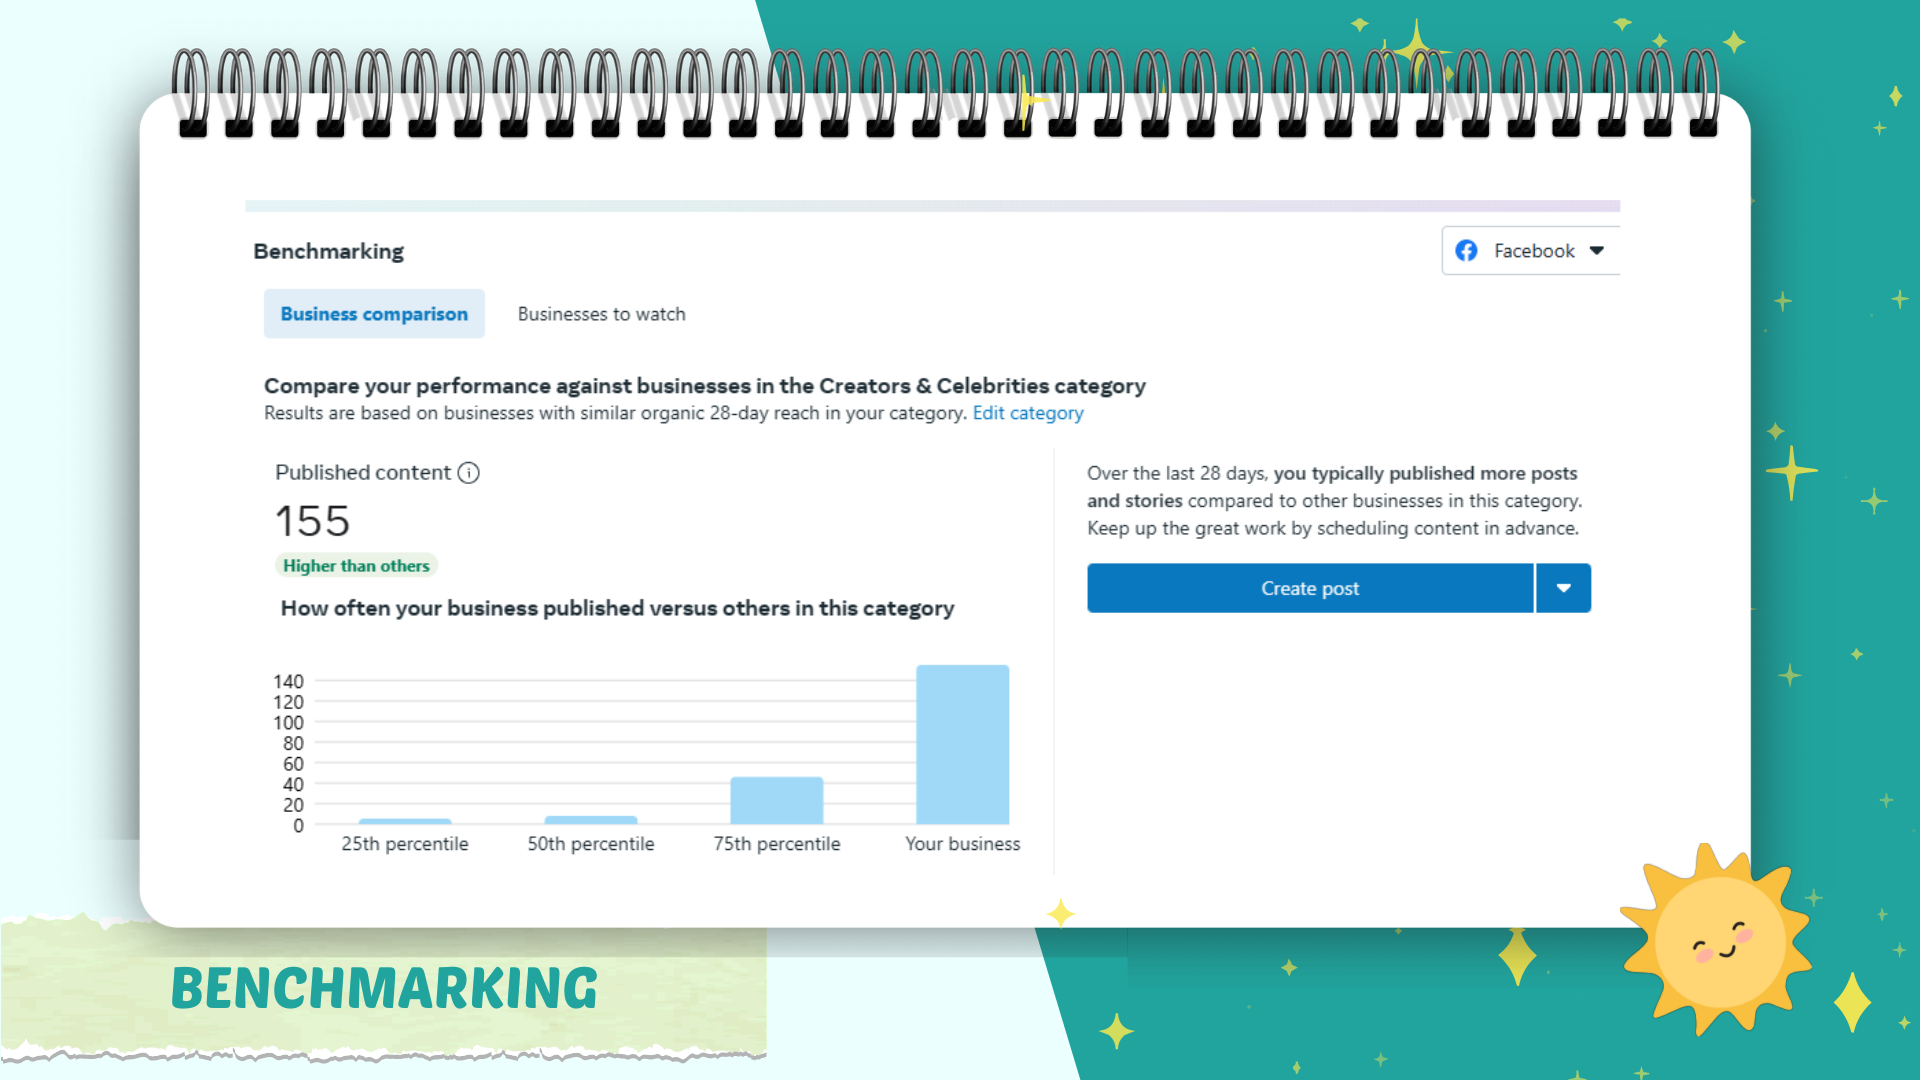1920x1080 pixels.
Task: Expand the Create post options arrow
Action: coord(1563,588)
